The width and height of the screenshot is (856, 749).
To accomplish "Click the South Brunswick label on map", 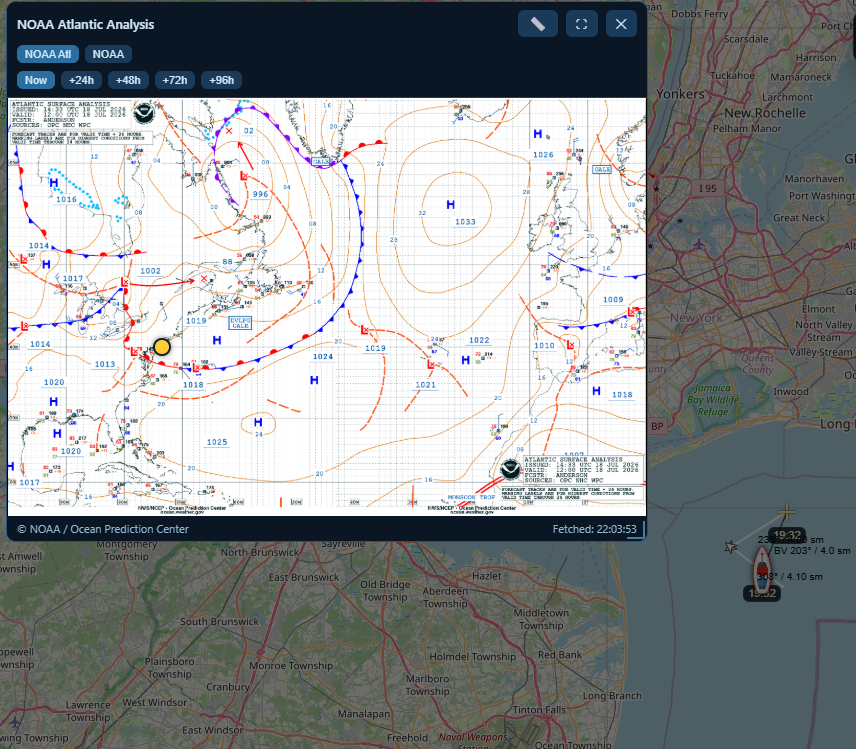I will (219, 621).
